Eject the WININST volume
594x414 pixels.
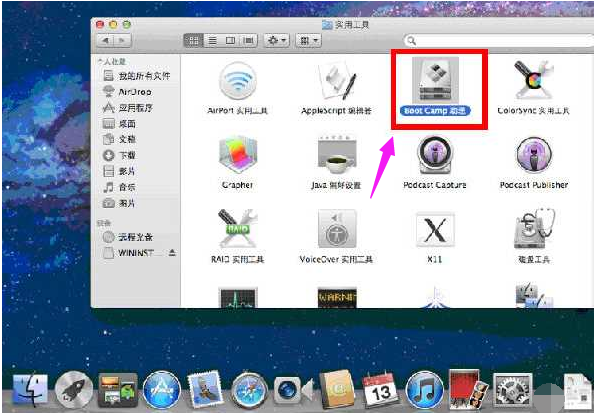pyautogui.click(x=172, y=253)
